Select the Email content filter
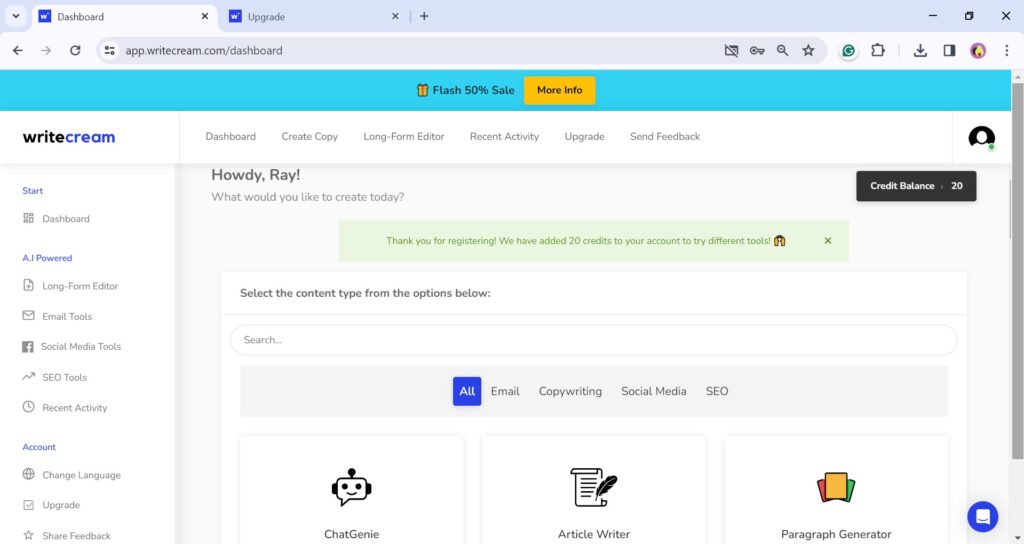This screenshot has height=544, width=1024. 505,391
